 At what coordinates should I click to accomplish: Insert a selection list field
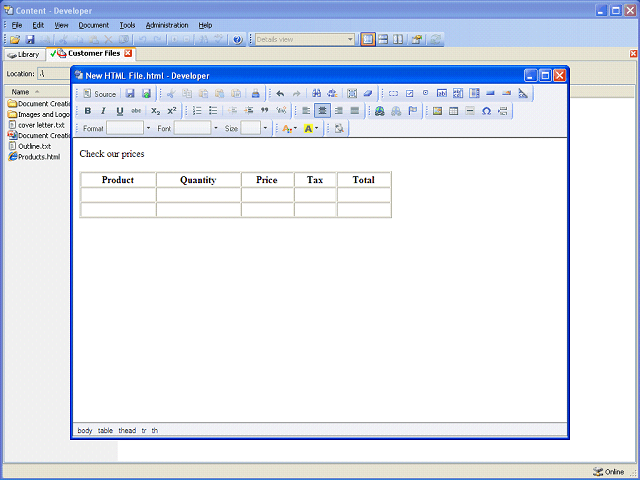point(474,93)
